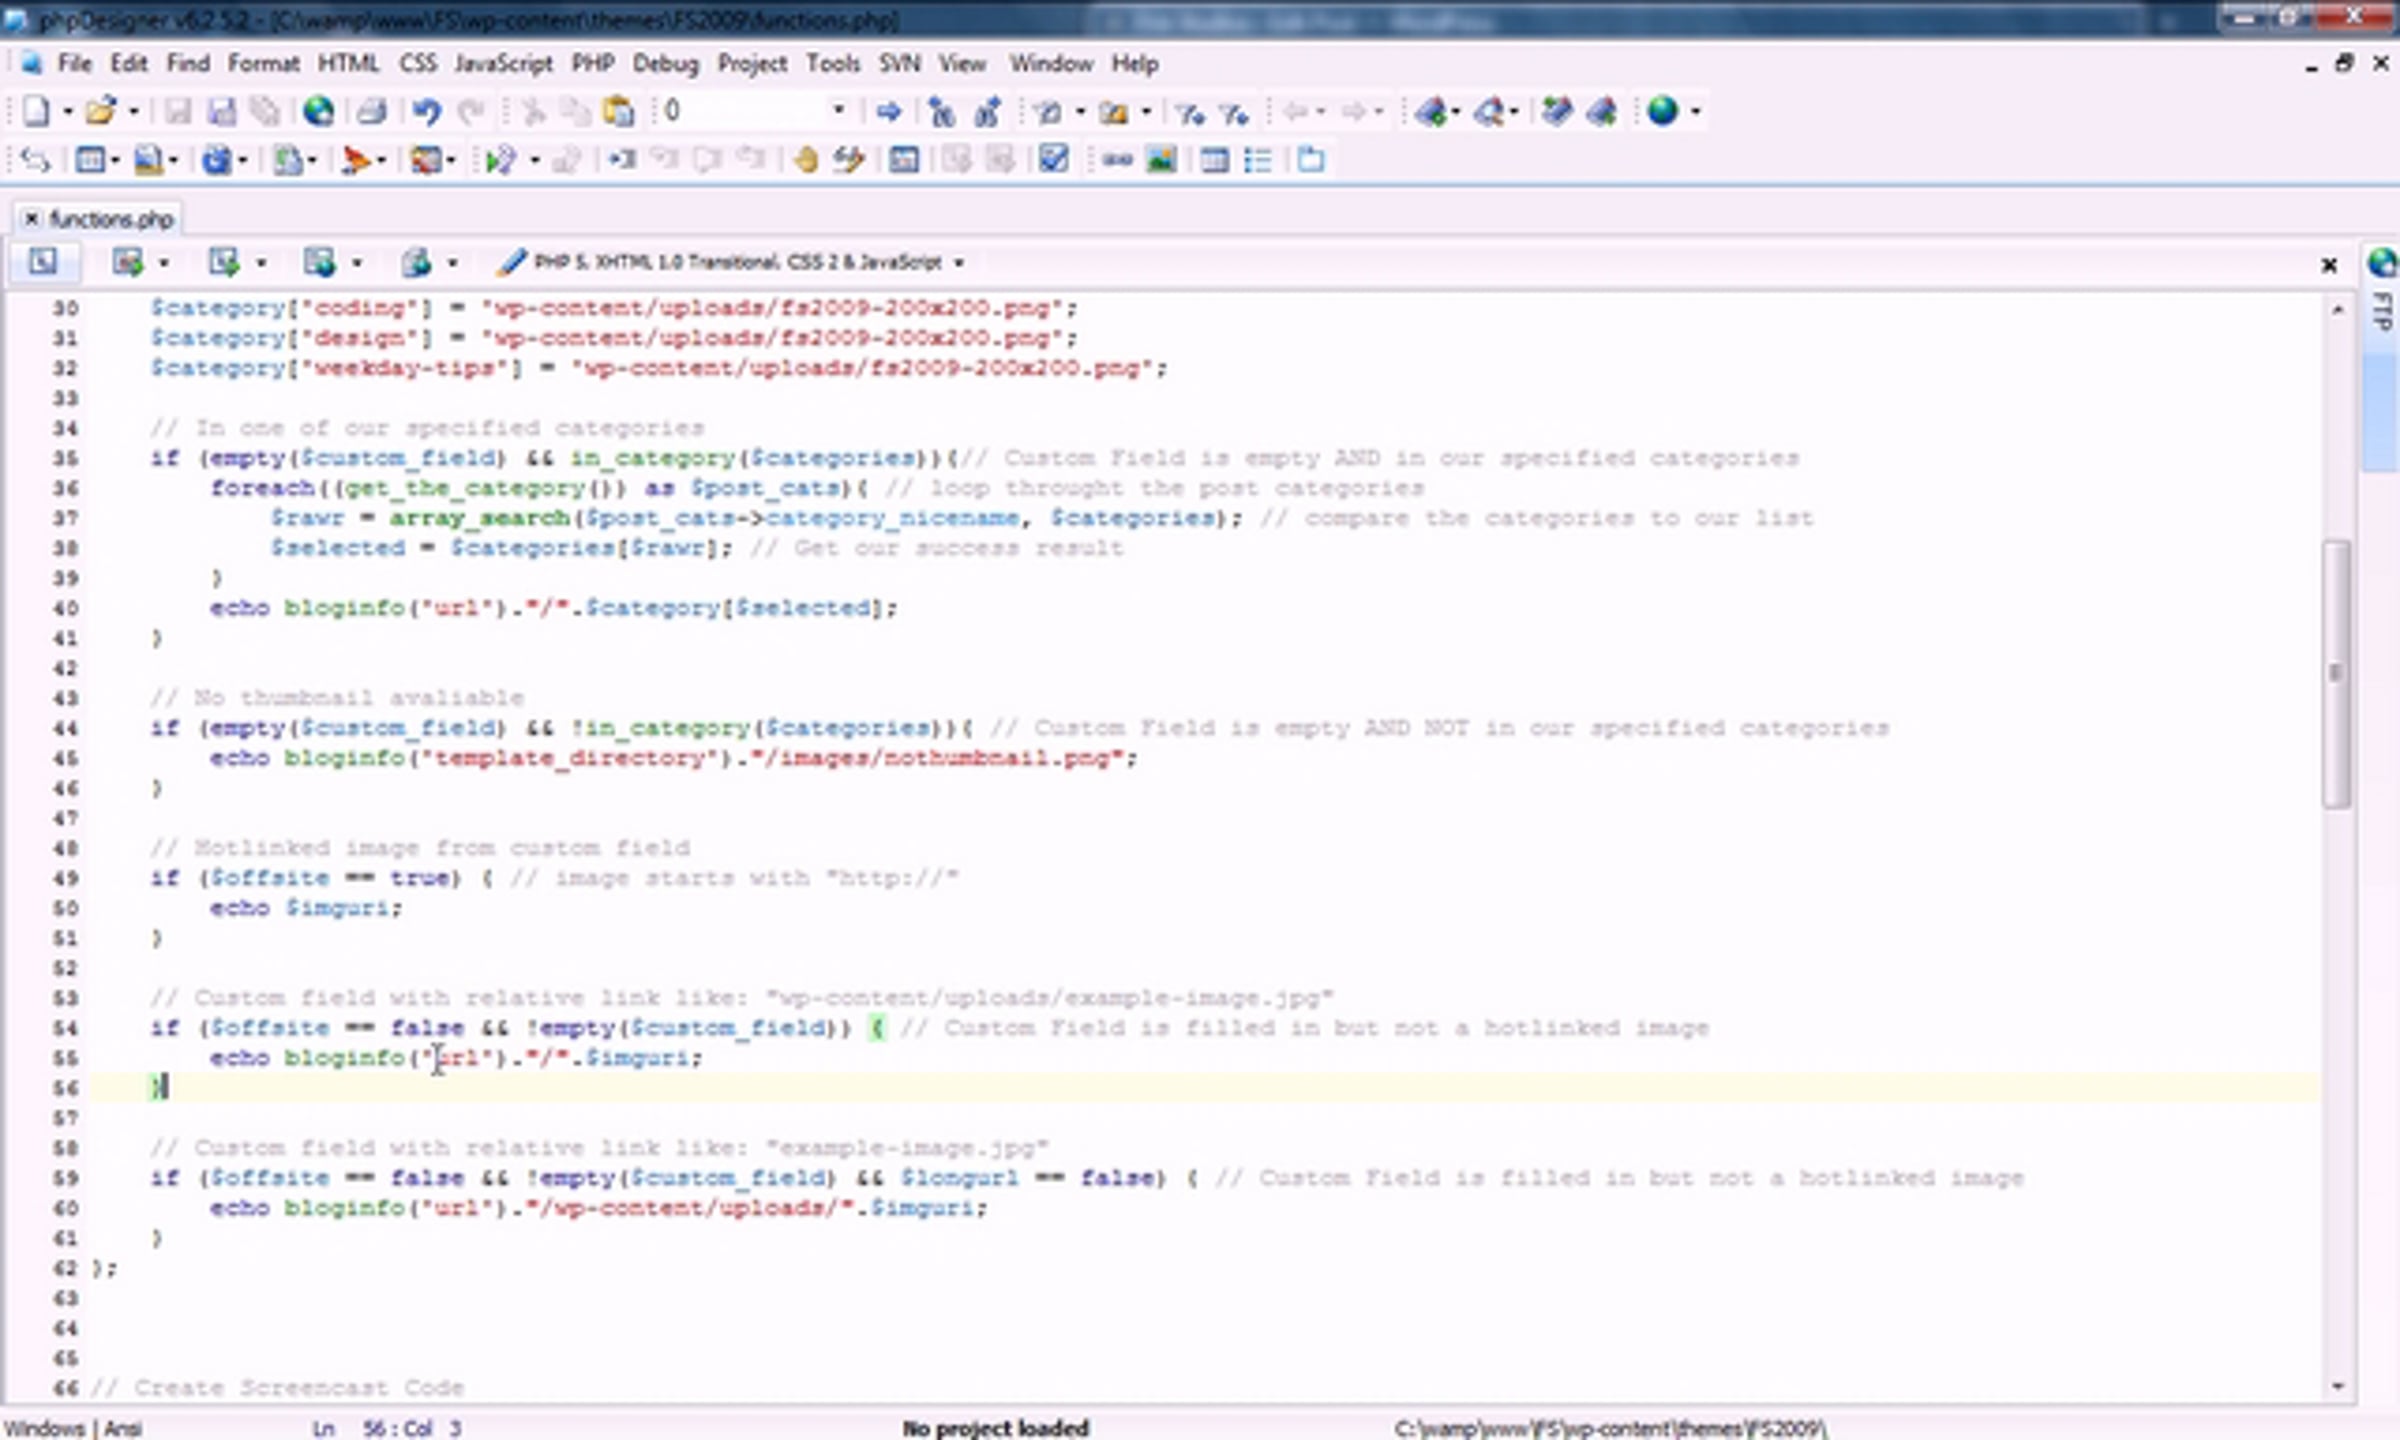Click the indent arrow icon in second toolbar
The width and height of the screenshot is (2400, 1440).
622,160
